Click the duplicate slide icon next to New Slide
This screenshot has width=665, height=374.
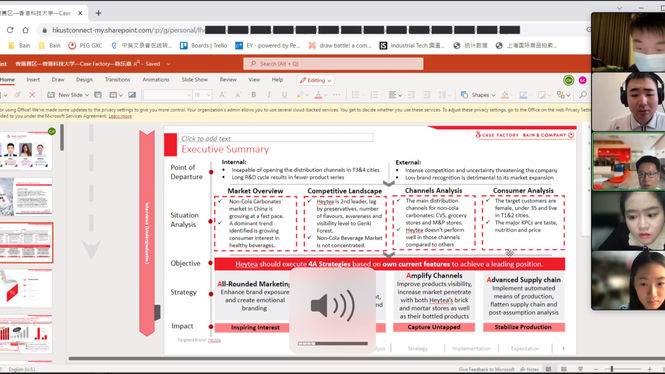pyautogui.click(x=98, y=95)
